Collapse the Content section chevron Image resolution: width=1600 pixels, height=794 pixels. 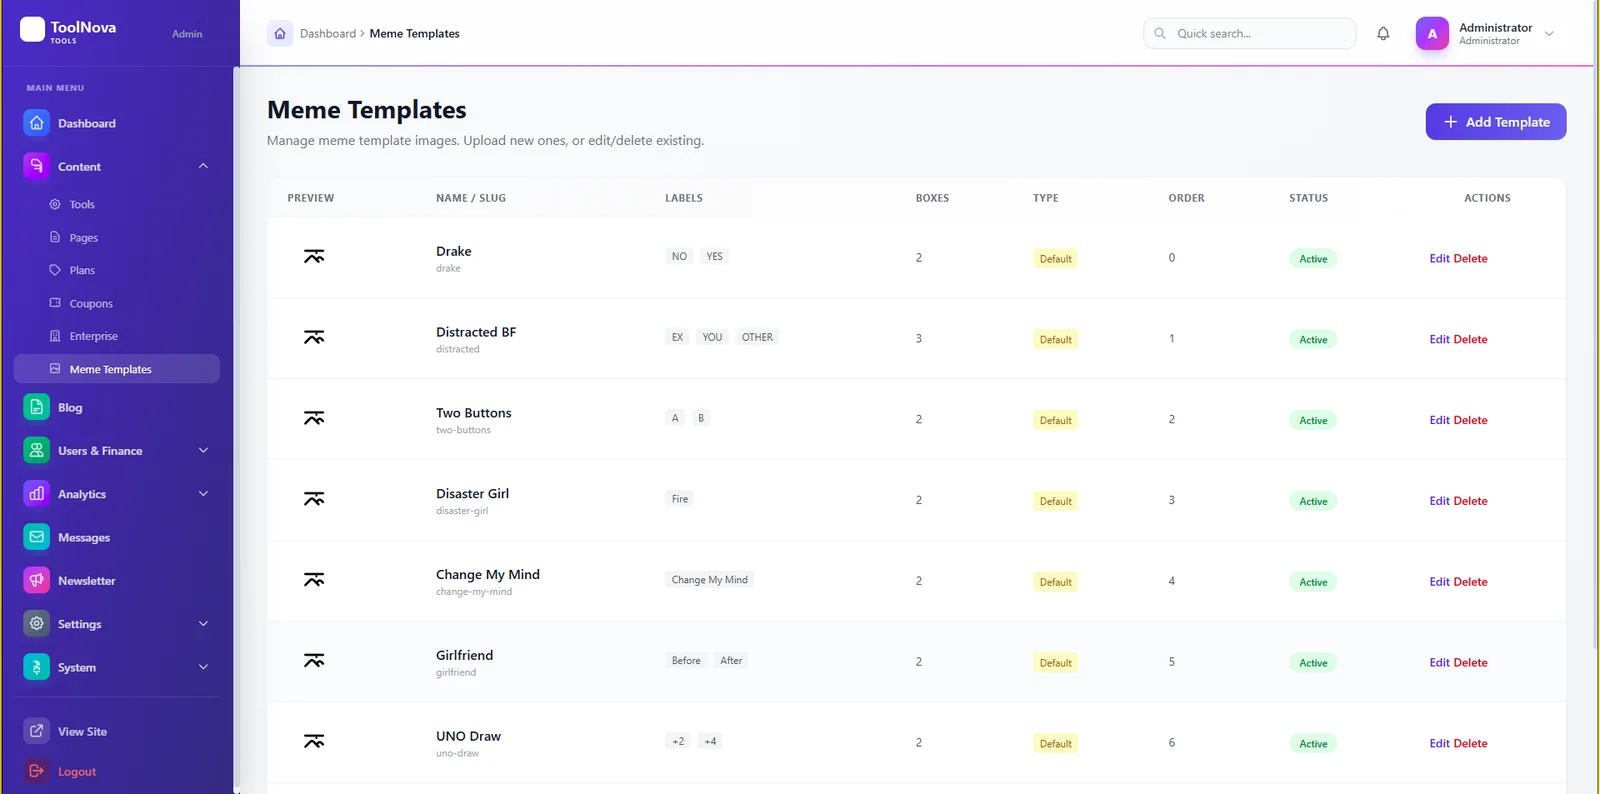pos(203,166)
